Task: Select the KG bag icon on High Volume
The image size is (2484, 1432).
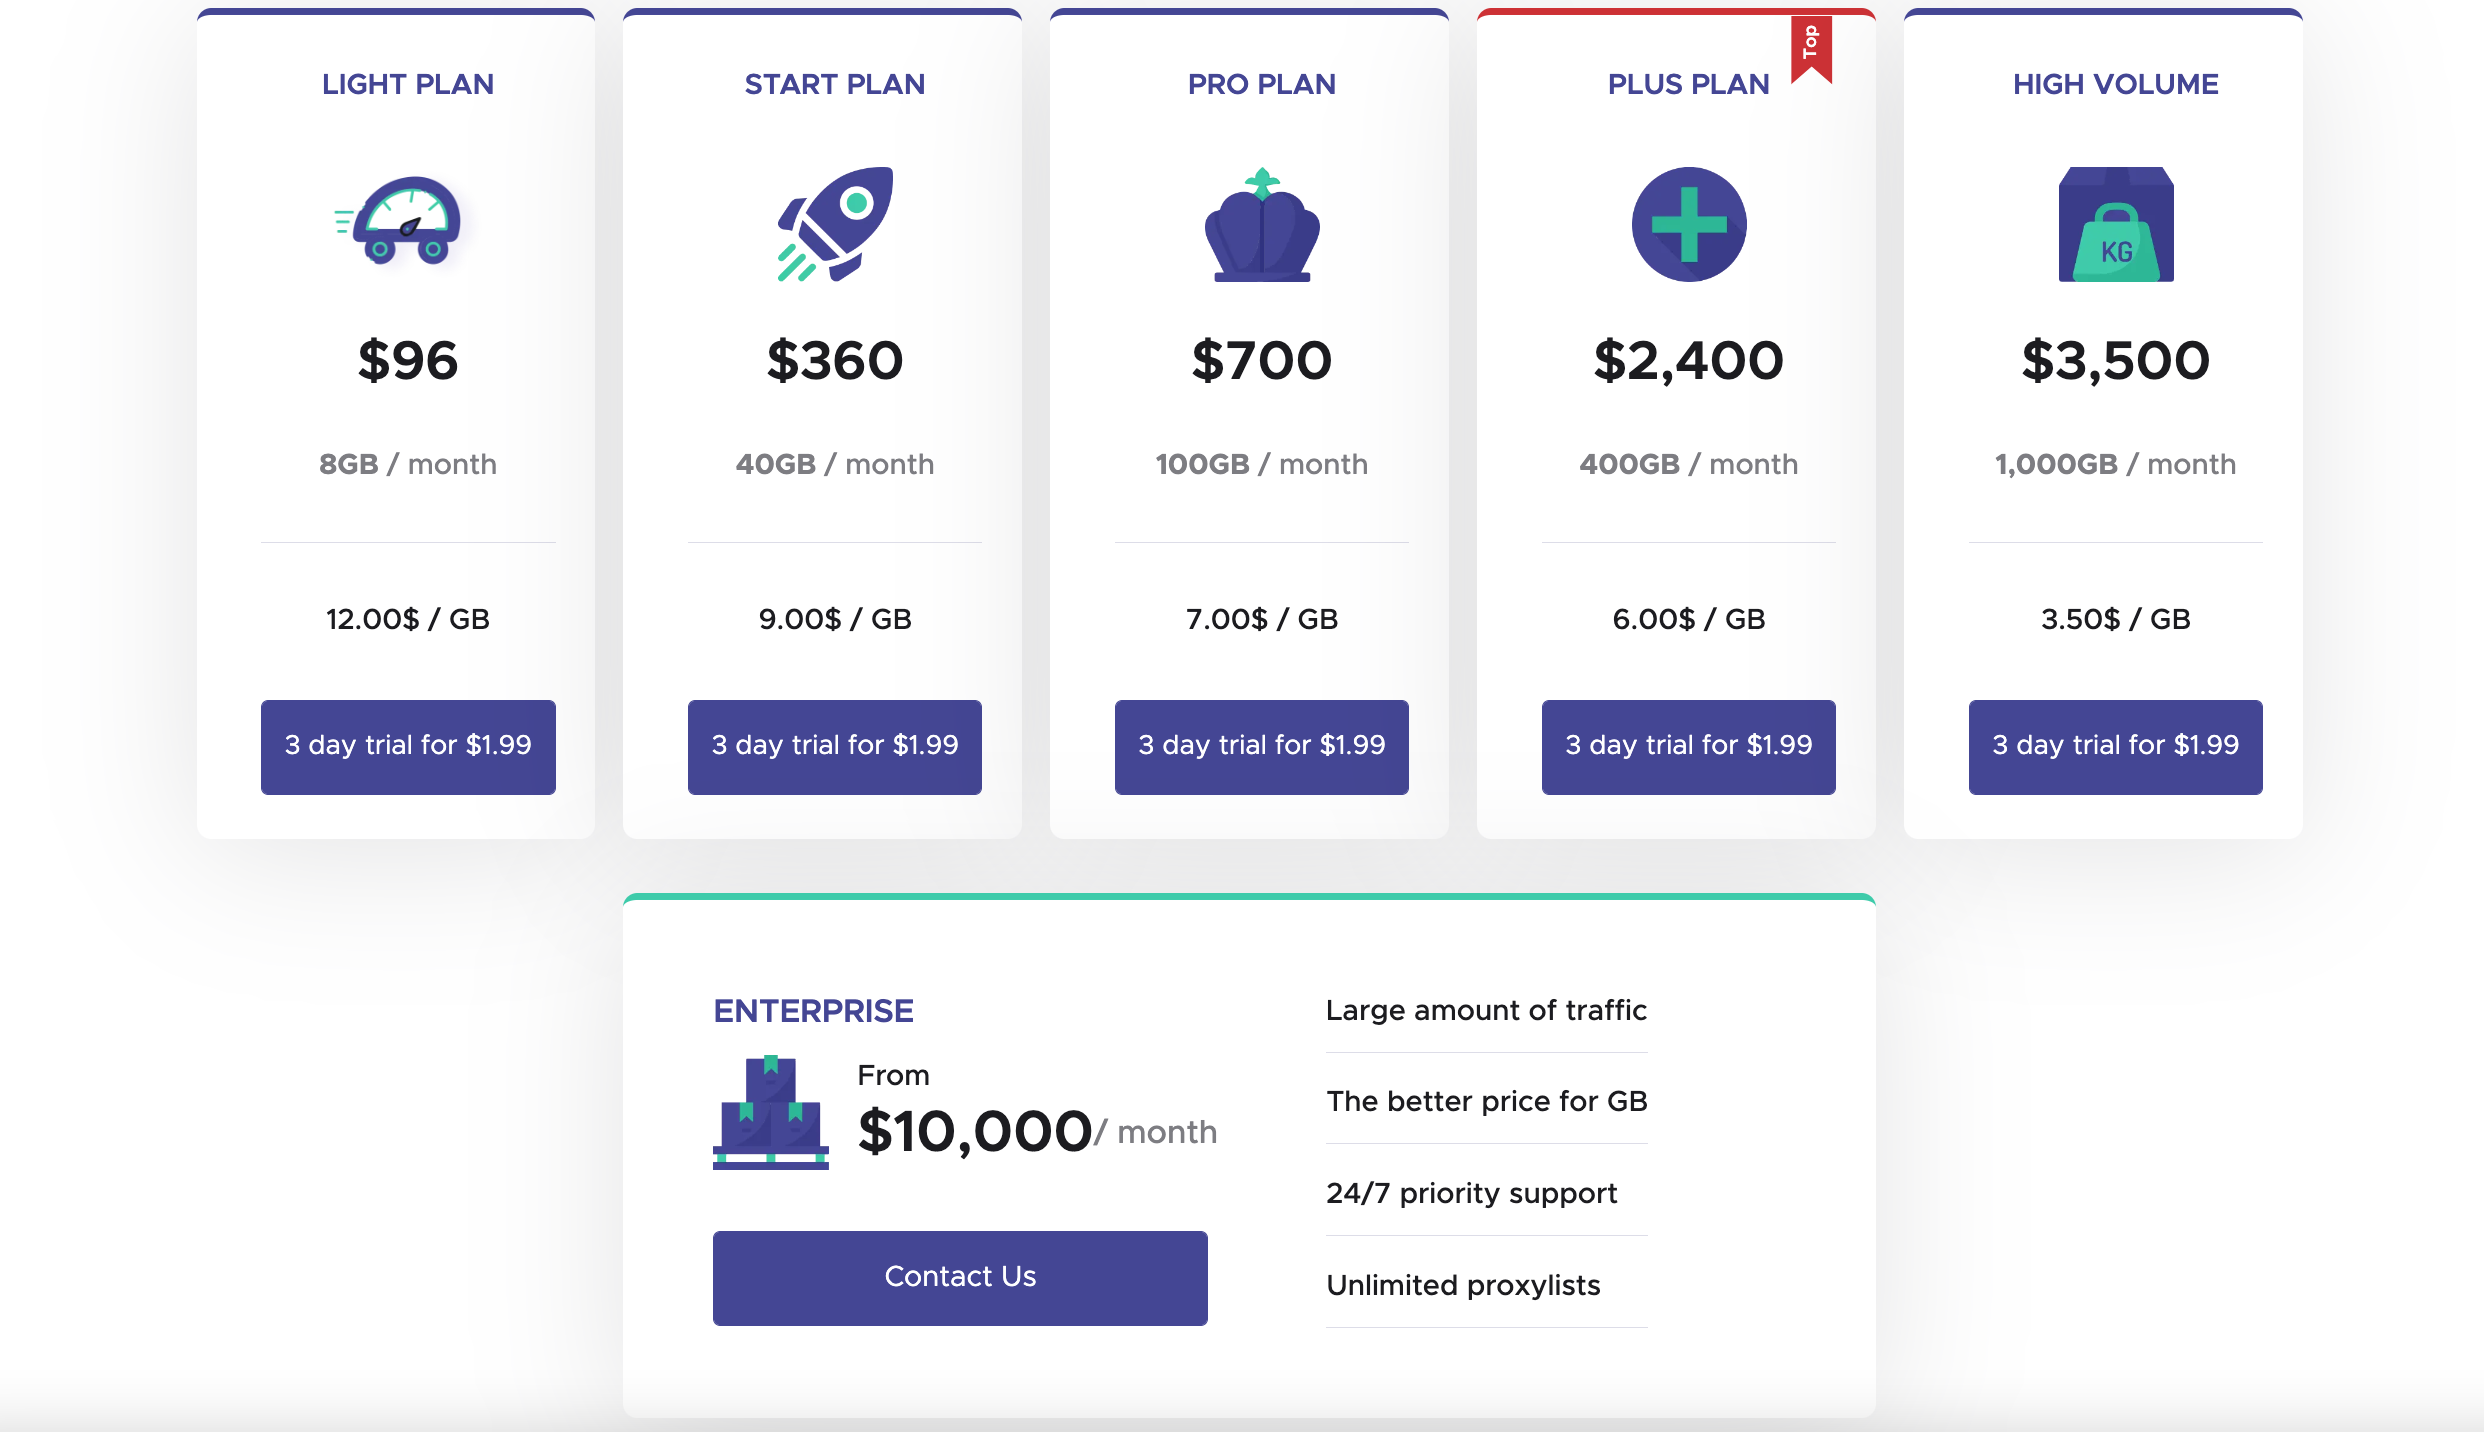Action: coord(2114,225)
